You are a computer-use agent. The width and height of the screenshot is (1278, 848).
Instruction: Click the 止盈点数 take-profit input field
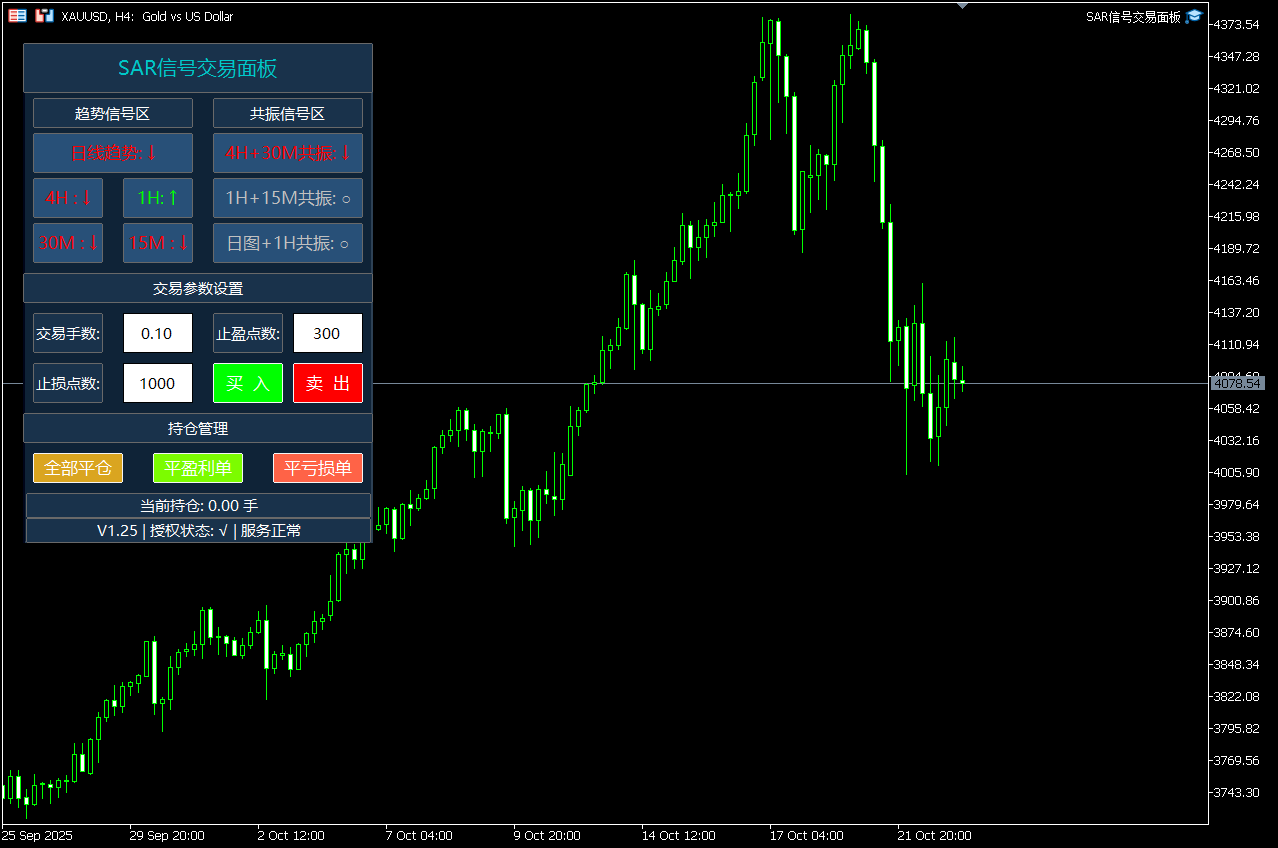coord(328,333)
